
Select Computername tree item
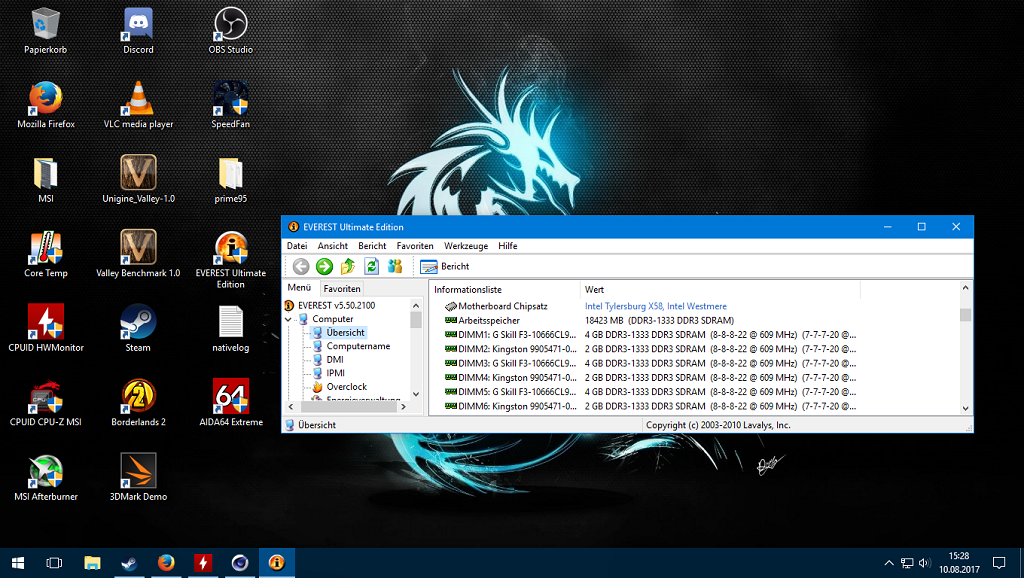tap(351, 346)
